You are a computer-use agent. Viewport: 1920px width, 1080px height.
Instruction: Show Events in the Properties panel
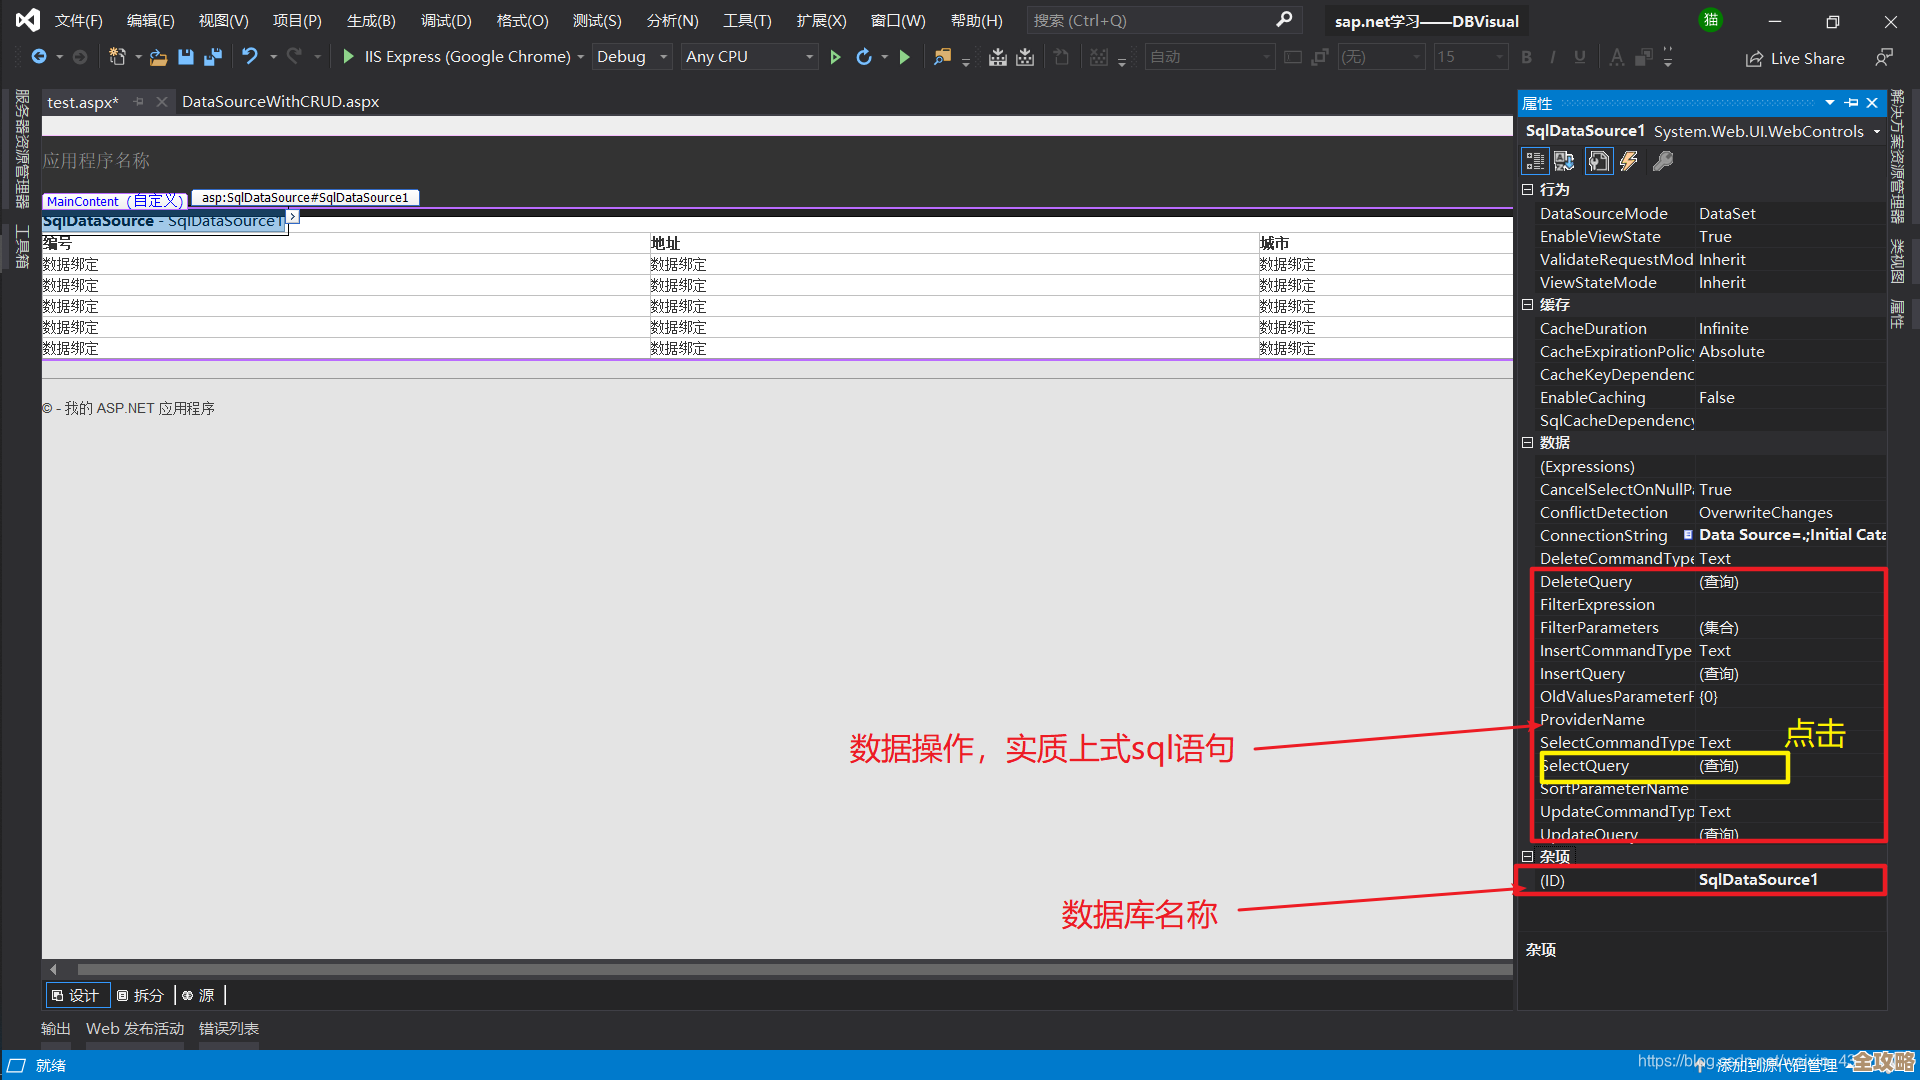[x=1630, y=160]
